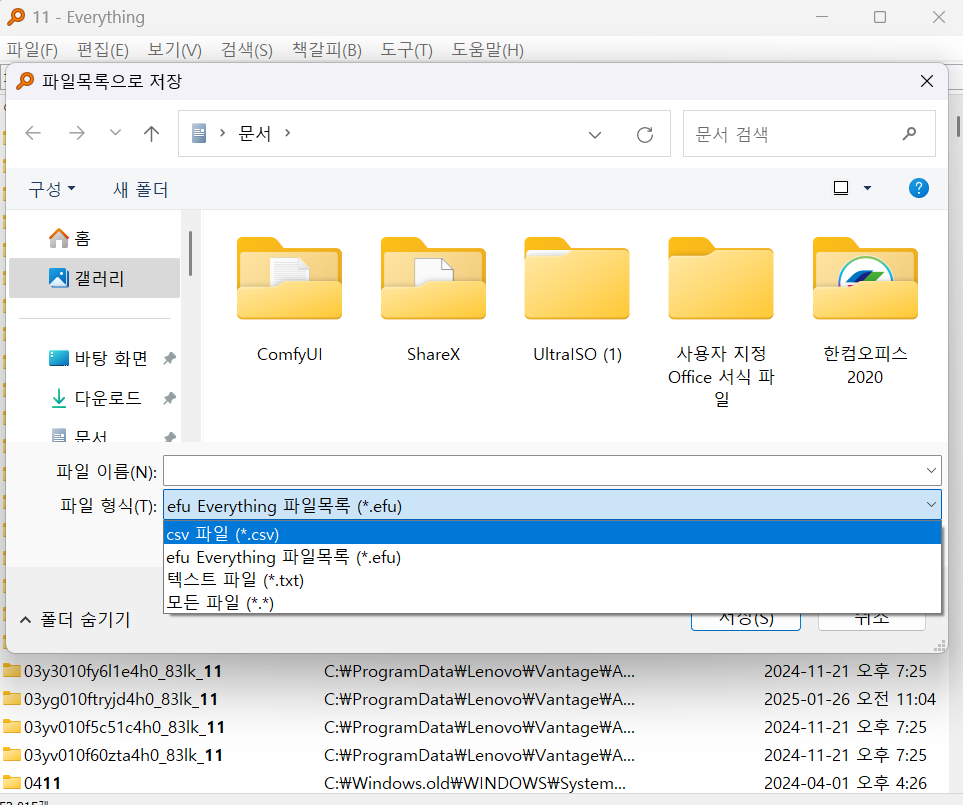Click 문서 breadcrumb in address bar
Viewport: 963px width, 805px height.
pos(254,133)
